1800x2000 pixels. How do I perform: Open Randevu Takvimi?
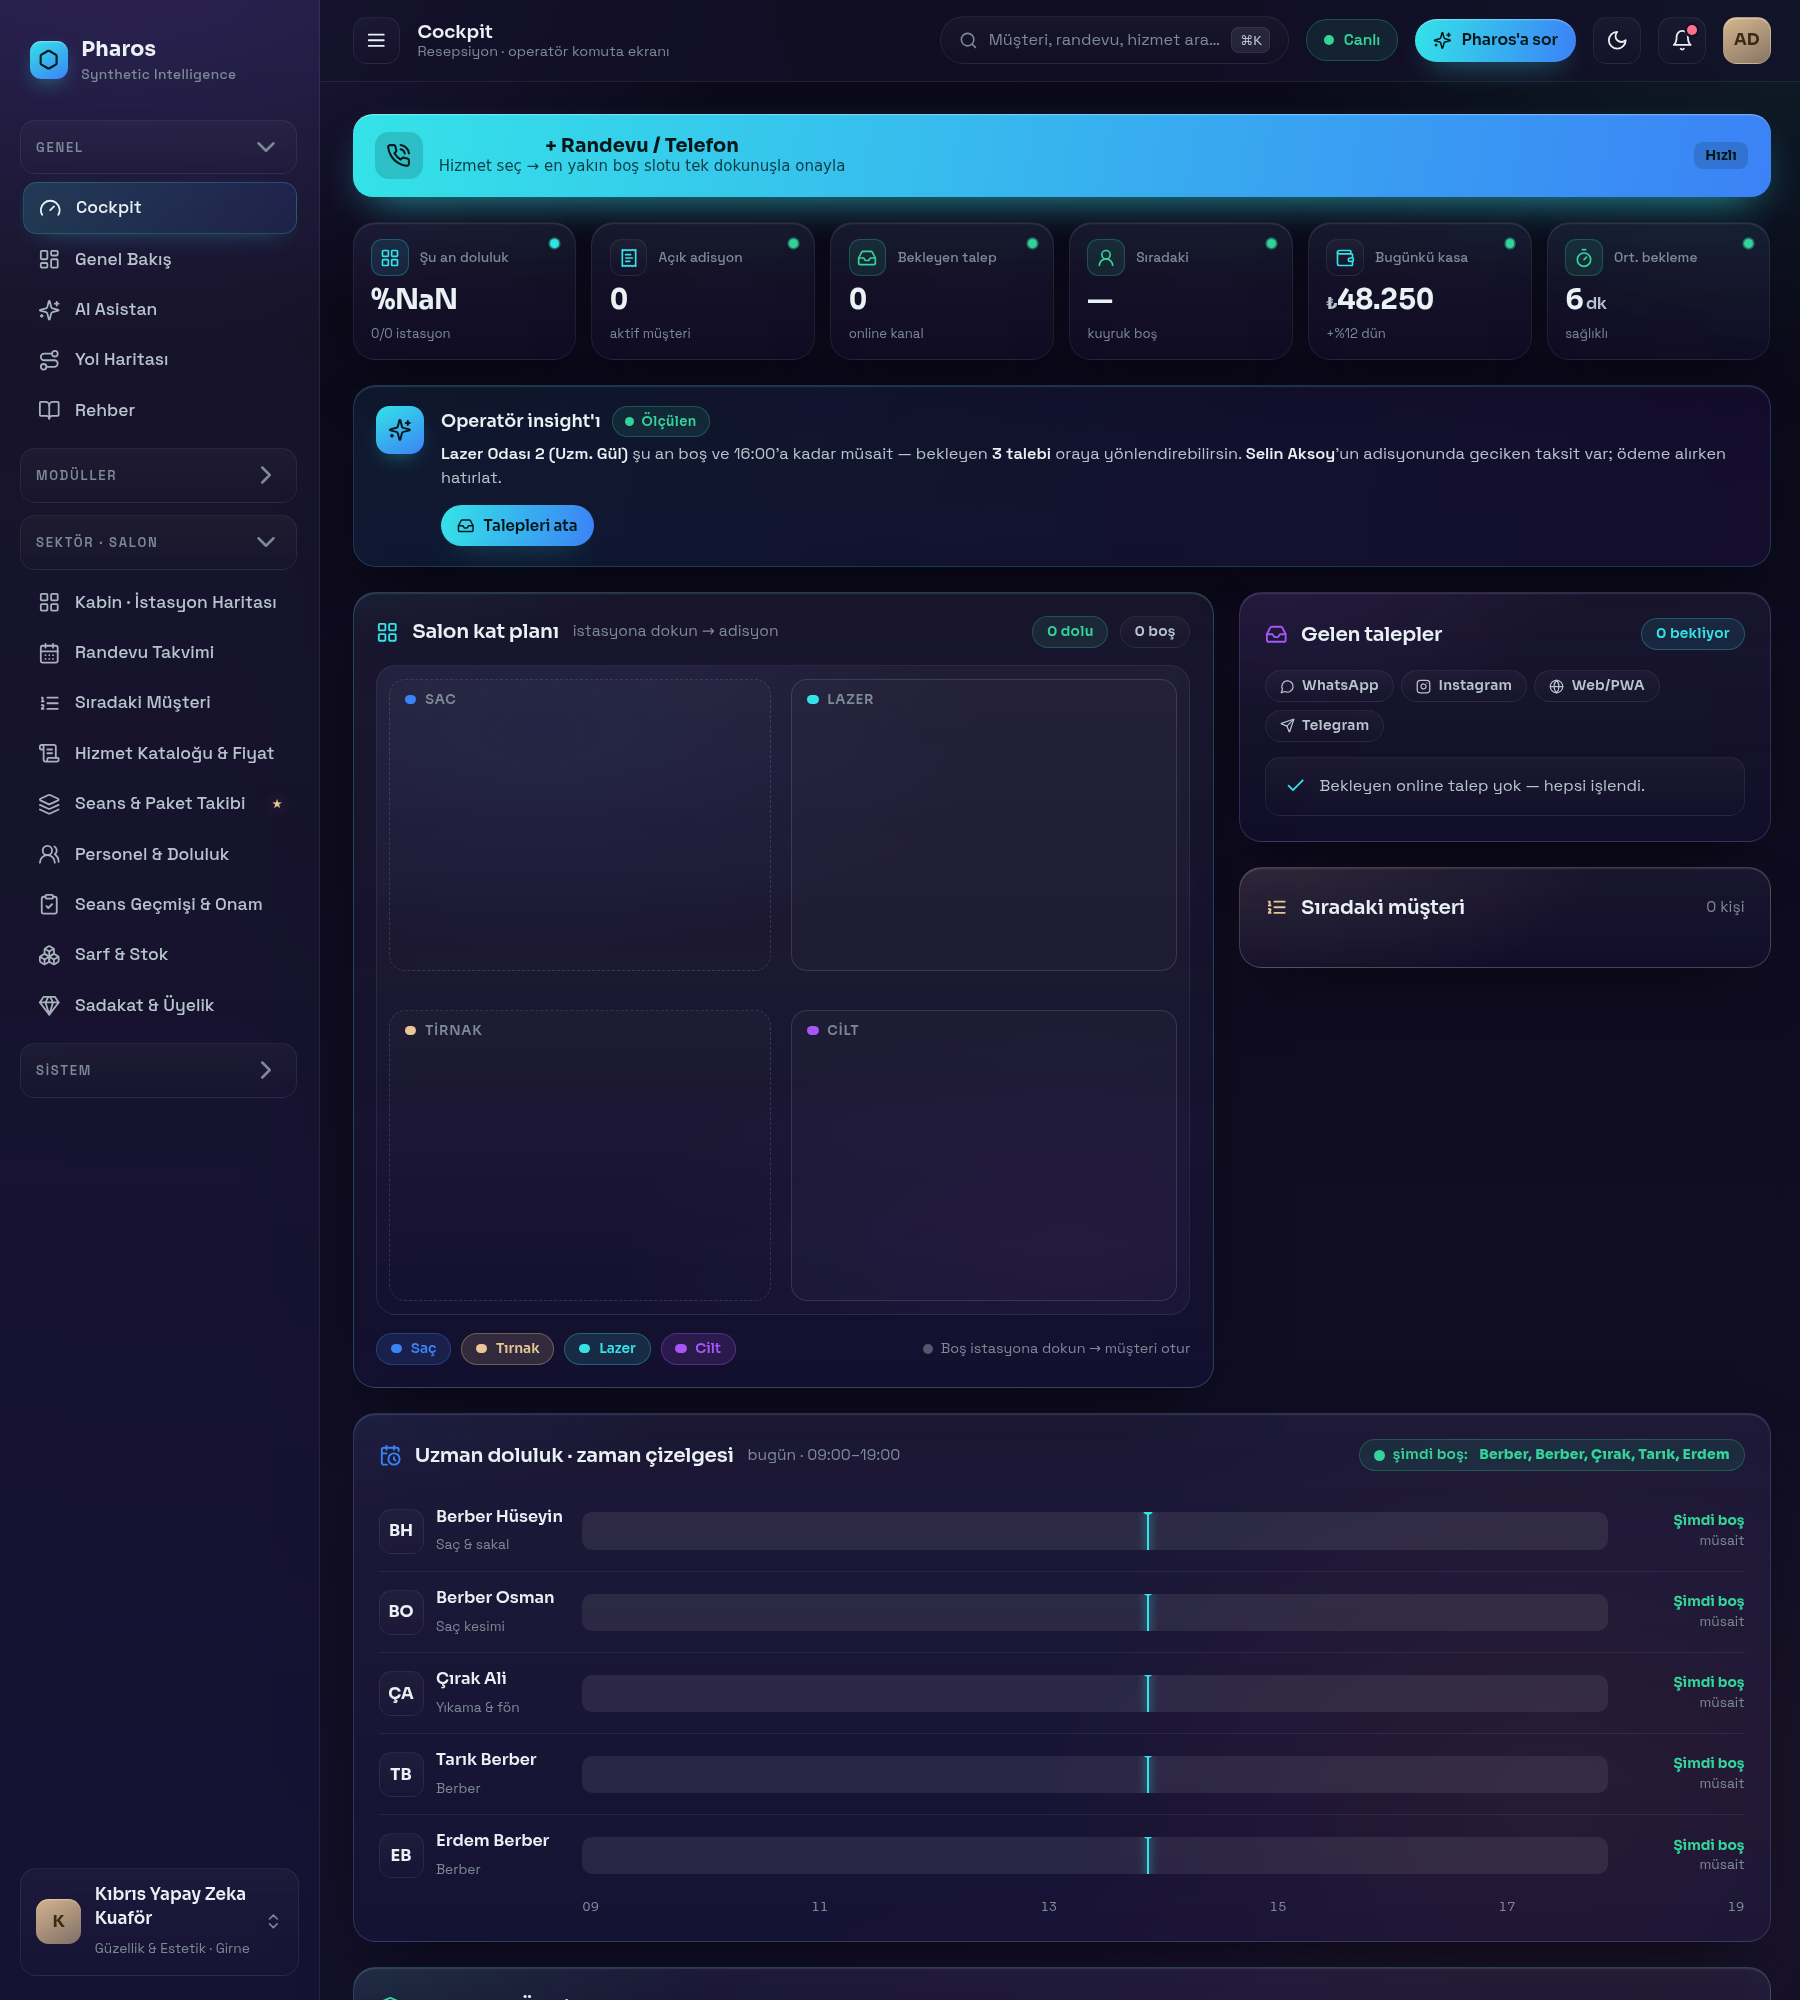[159, 652]
